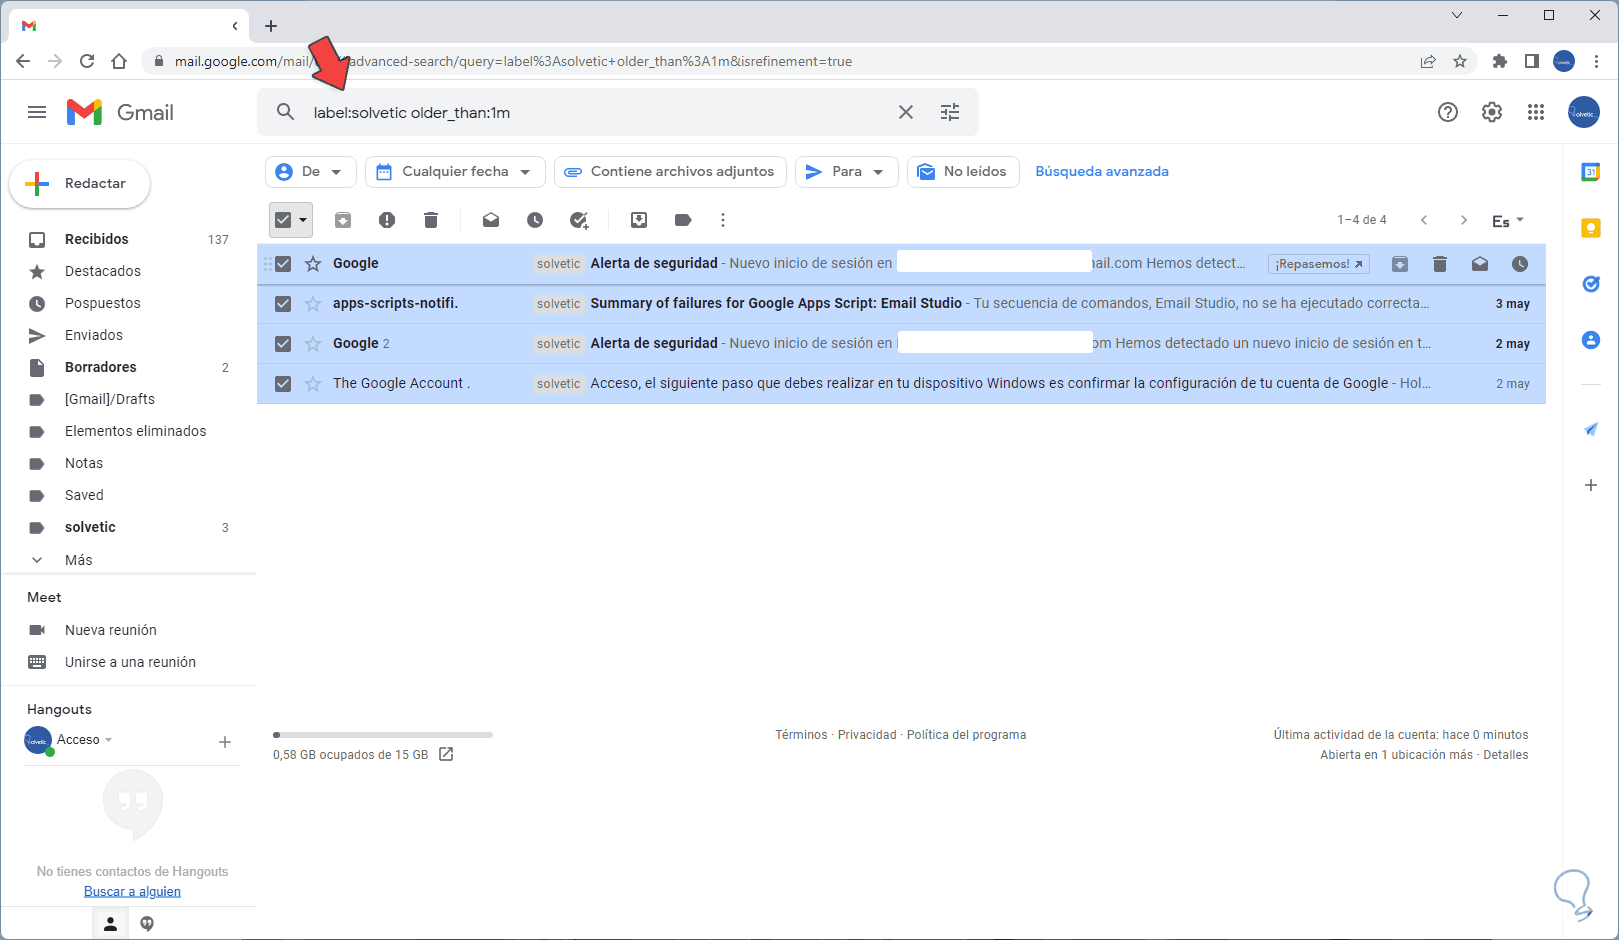Viewport: 1619px width, 940px height.
Task: Show search options sliders icon
Action: (x=950, y=112)
